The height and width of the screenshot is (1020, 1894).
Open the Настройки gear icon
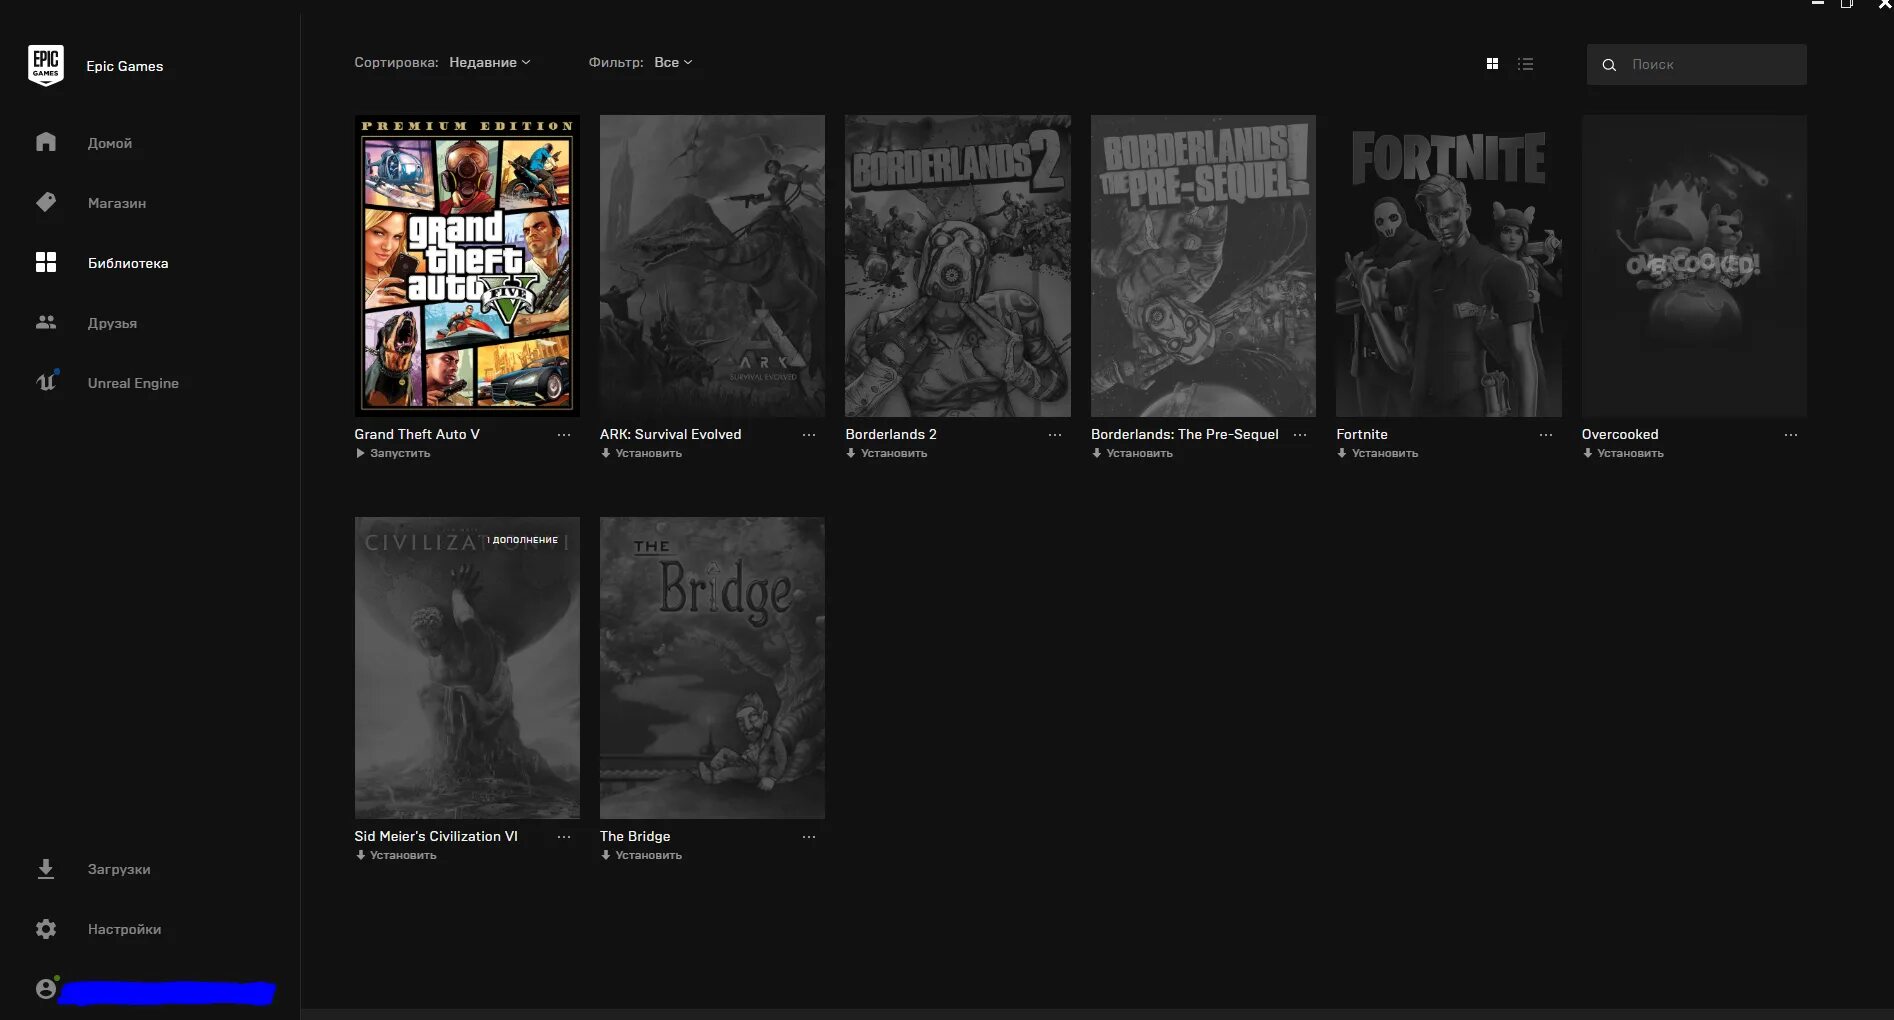[x=46, y=929]
